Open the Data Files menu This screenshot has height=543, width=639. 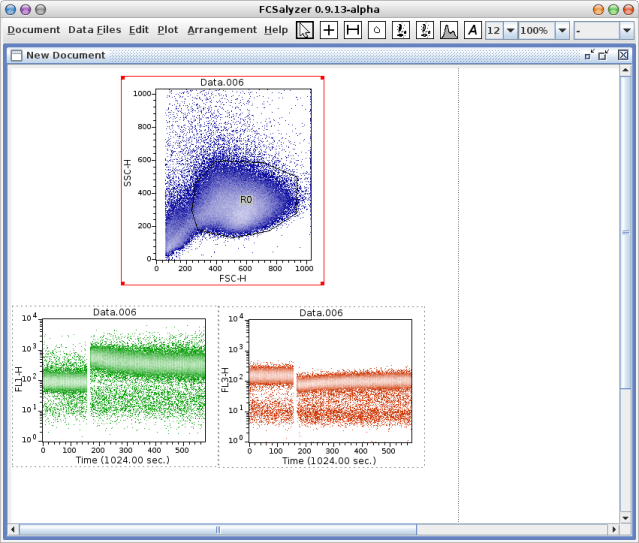tap(94, 30)
